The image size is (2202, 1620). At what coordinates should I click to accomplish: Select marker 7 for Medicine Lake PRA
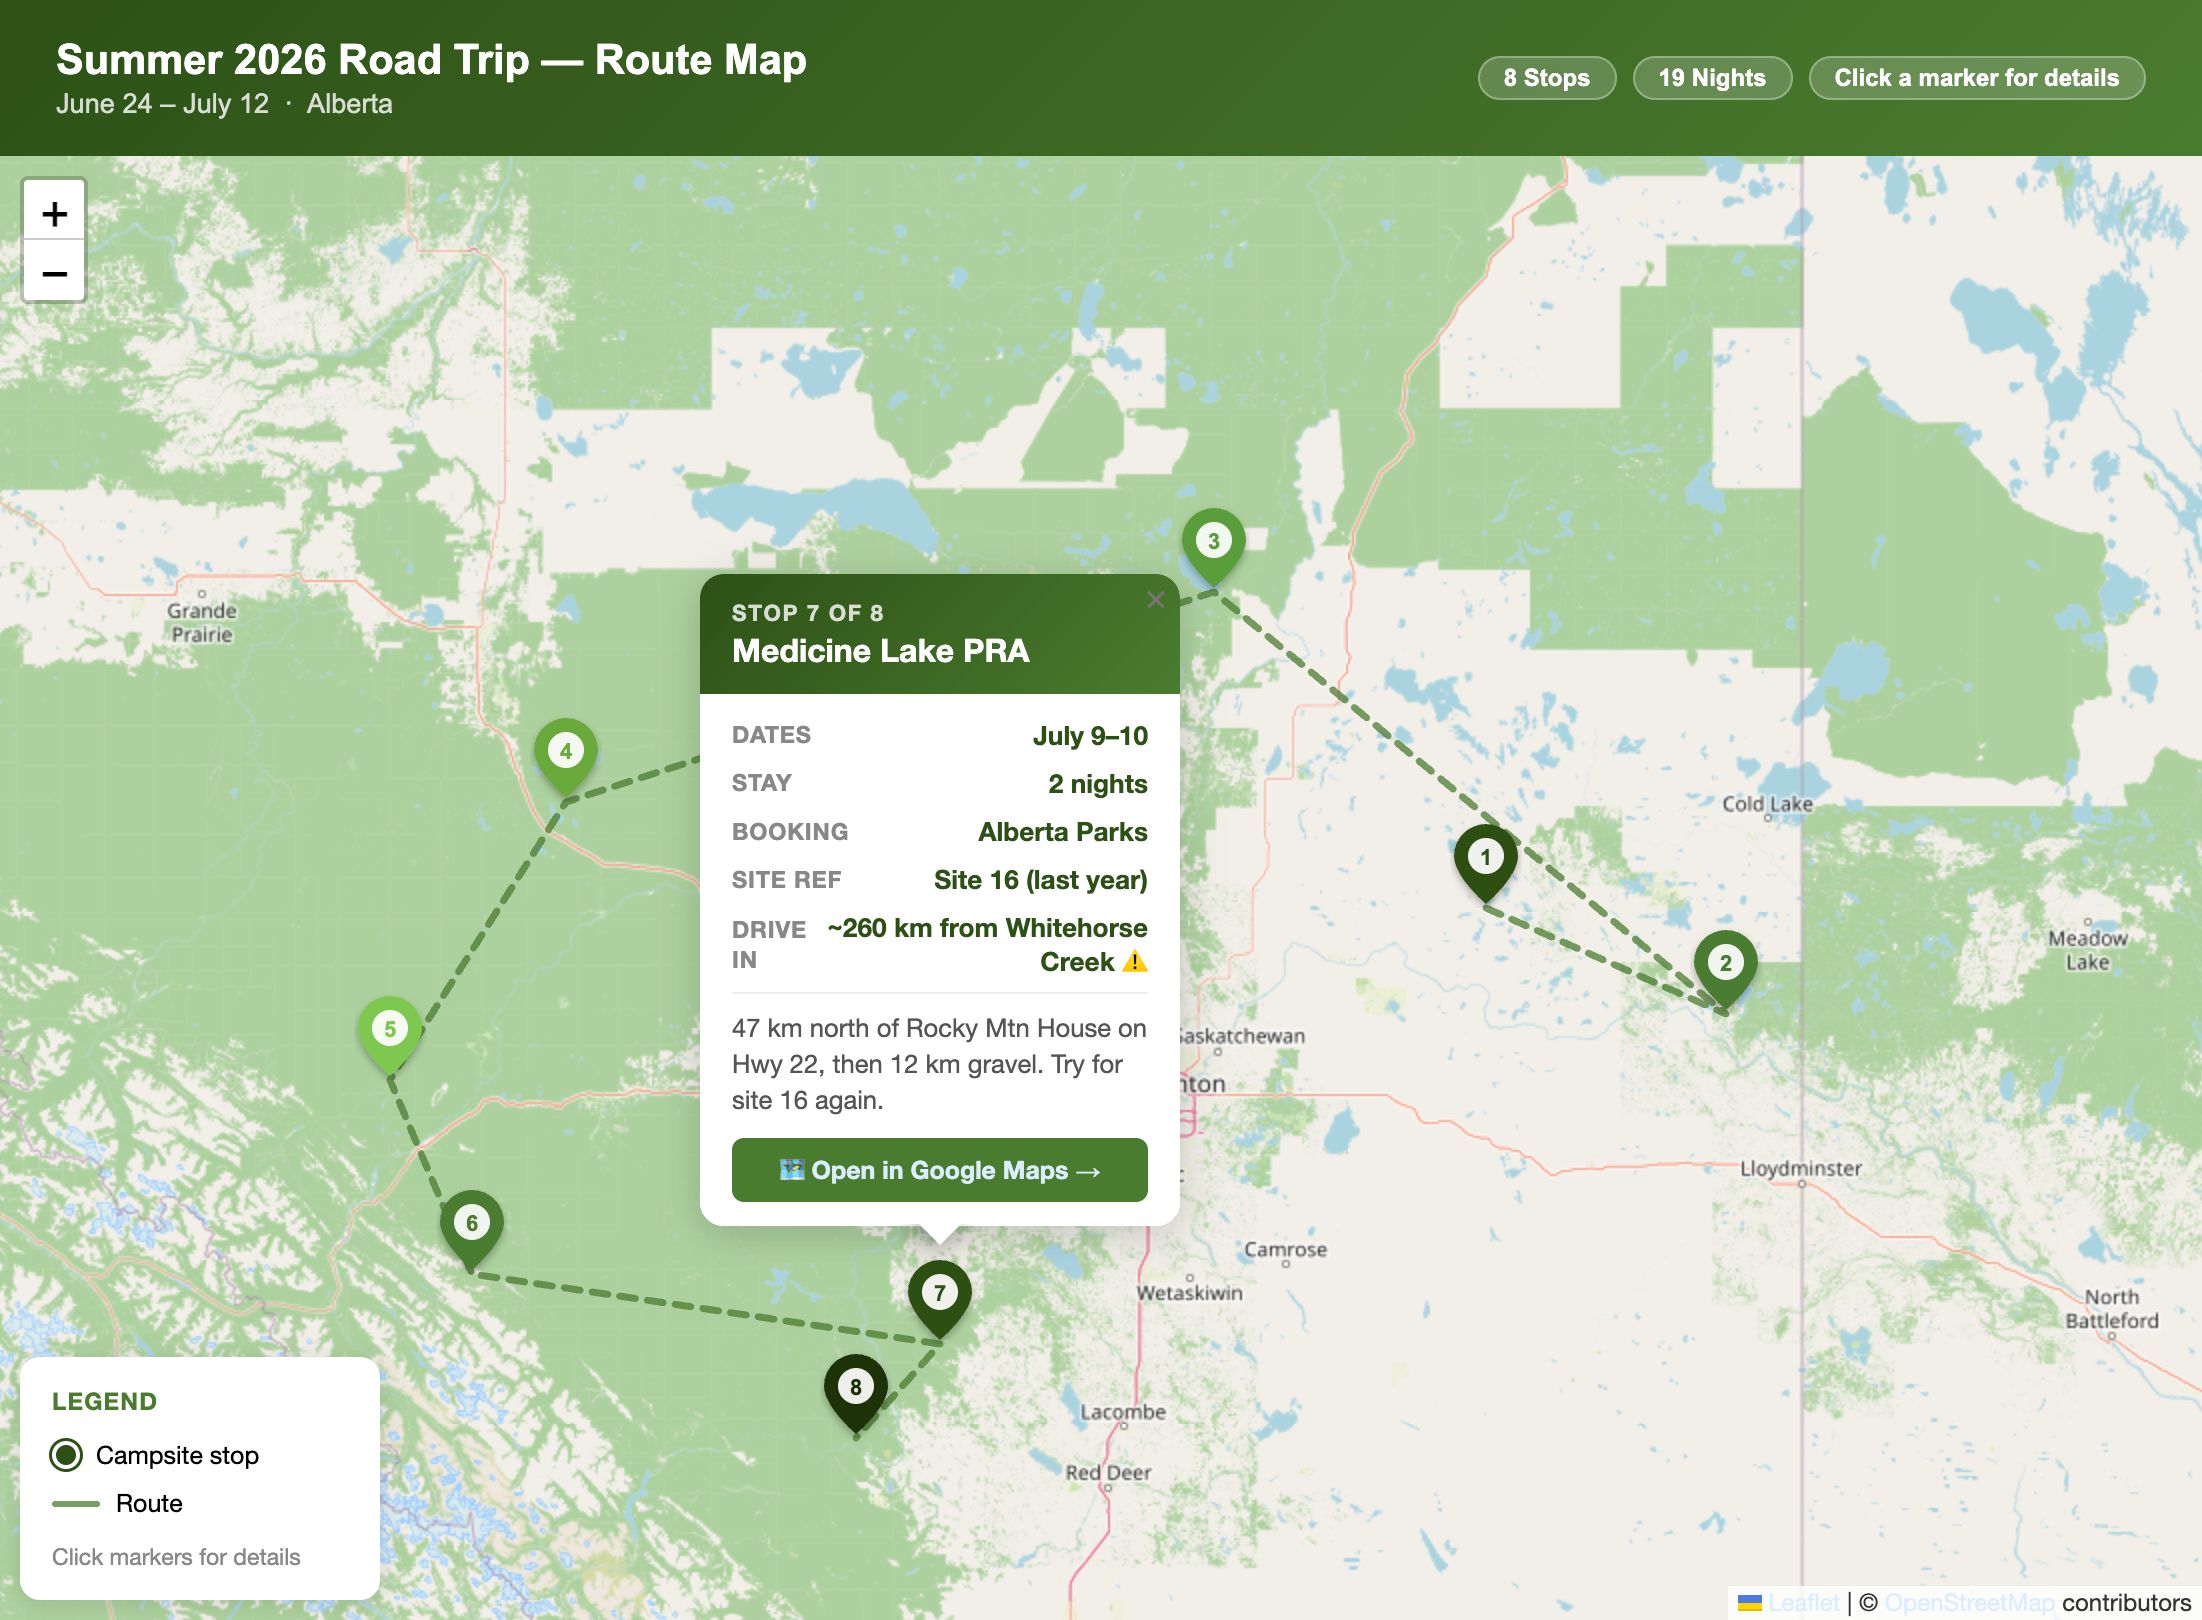939,1292
